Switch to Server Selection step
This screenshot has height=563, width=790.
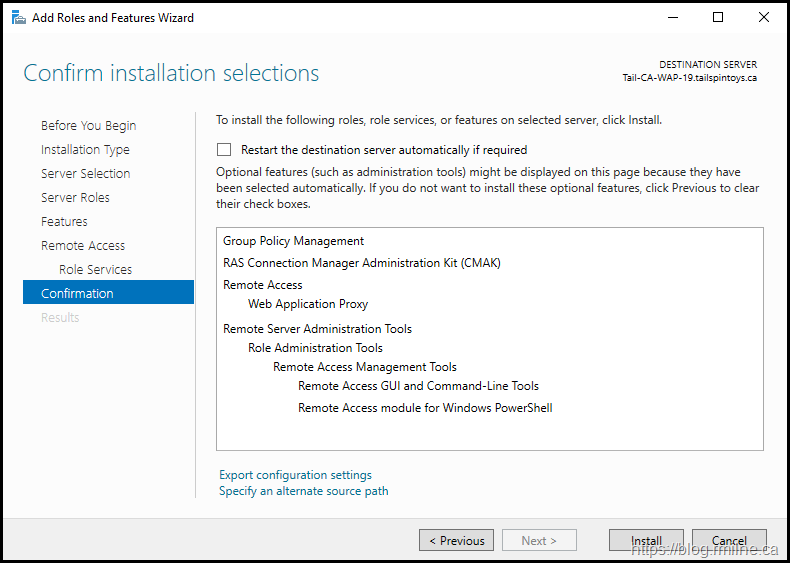pos(85,174)
